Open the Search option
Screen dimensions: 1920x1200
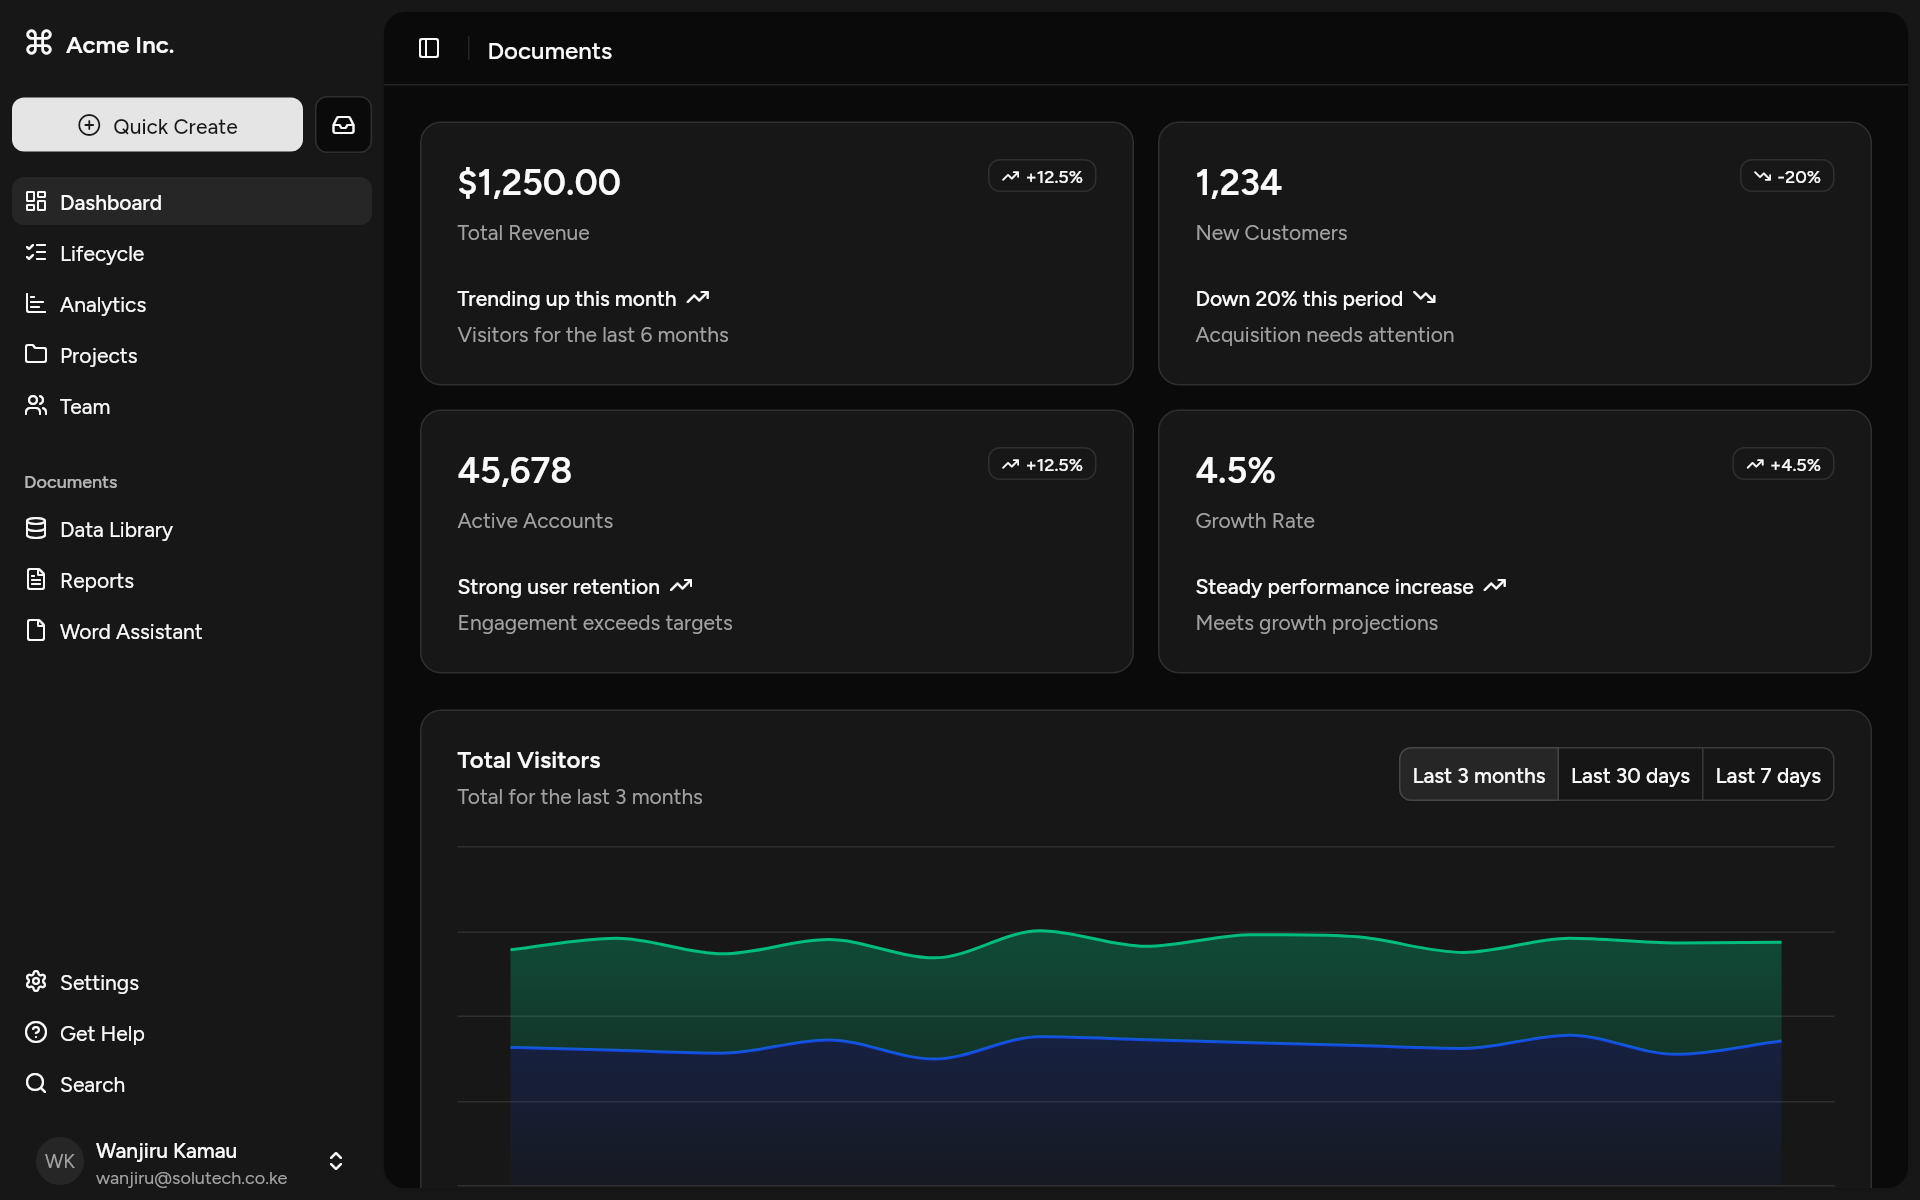pyautogui.click(x=192, y=1084)
